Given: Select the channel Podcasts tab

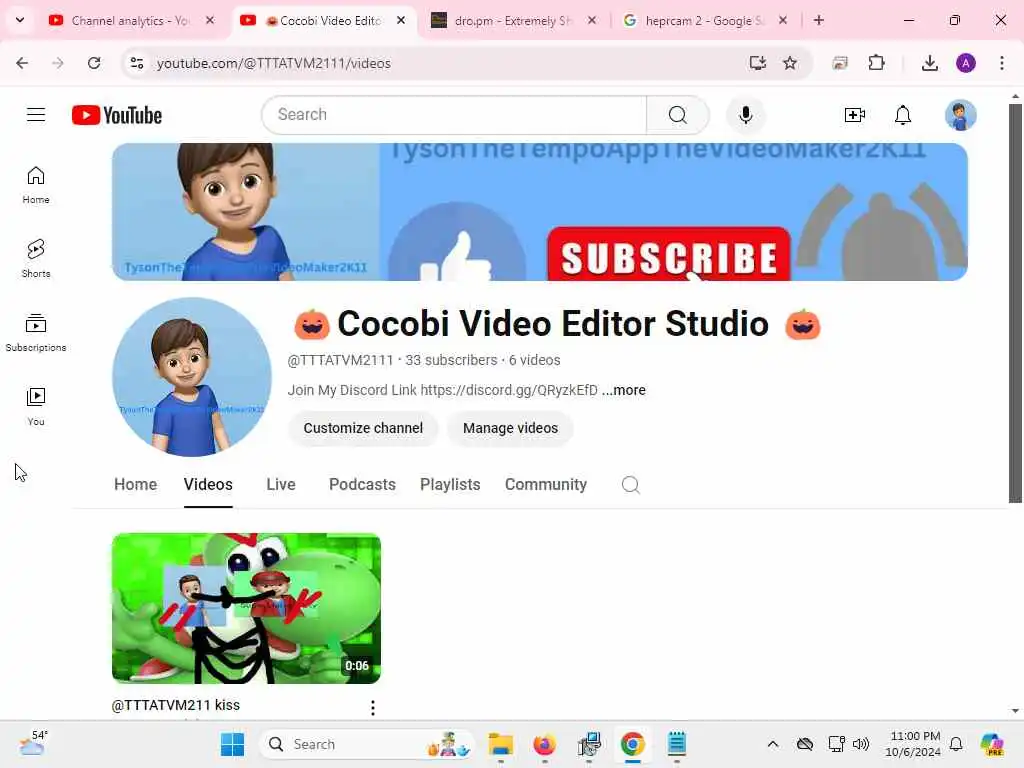Looking at the screenshot, I should (362, 485).
